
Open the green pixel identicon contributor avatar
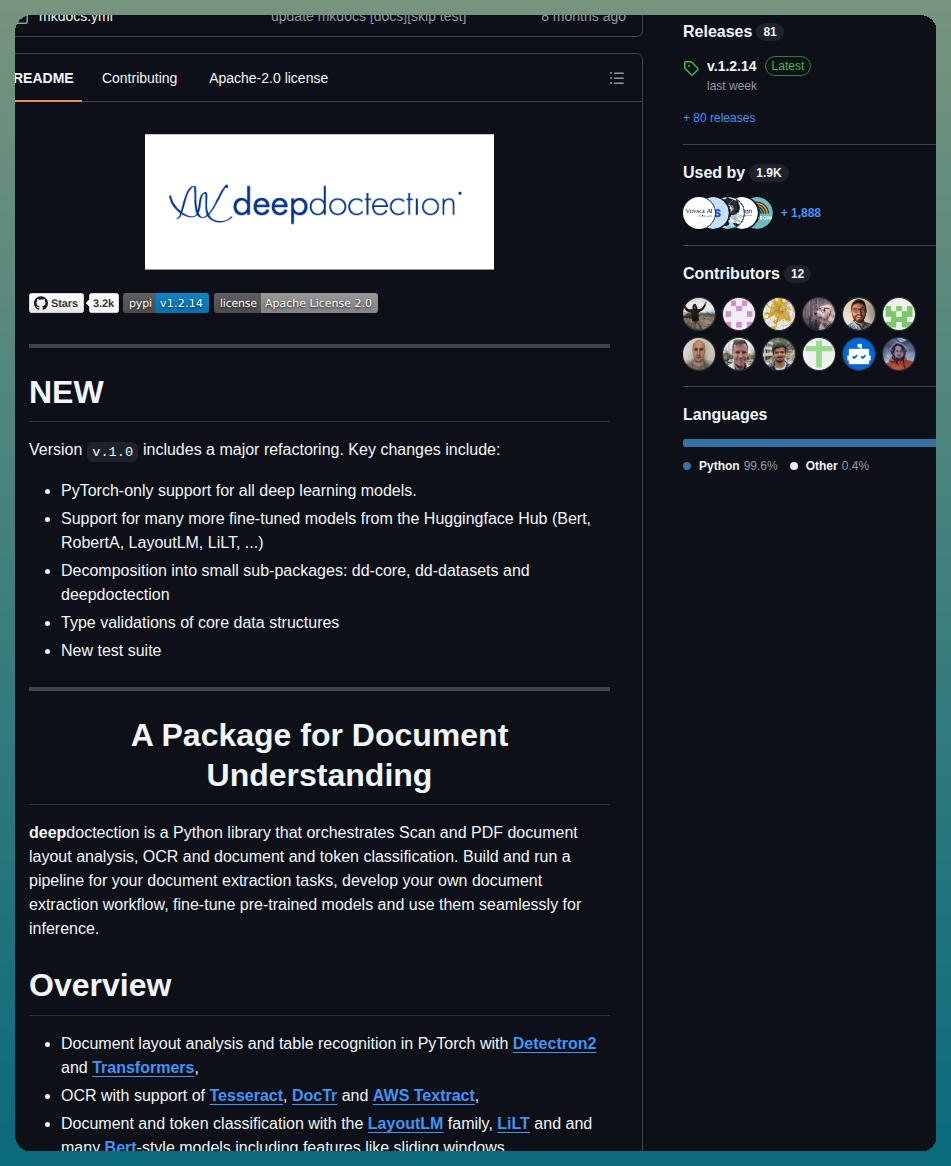pos(899,314)
